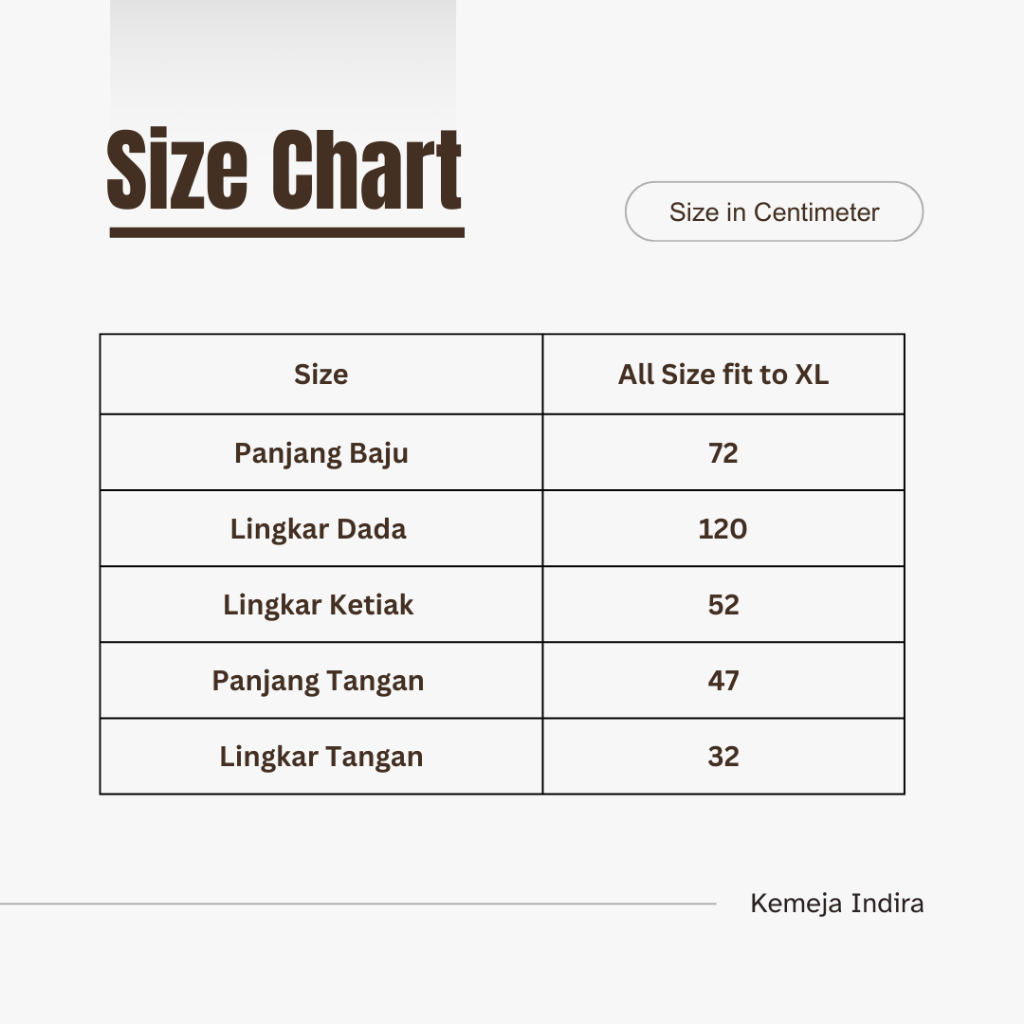Select the value 72 in the table
Viewport: 1024px width, 1024px height.
coord(723,453)
